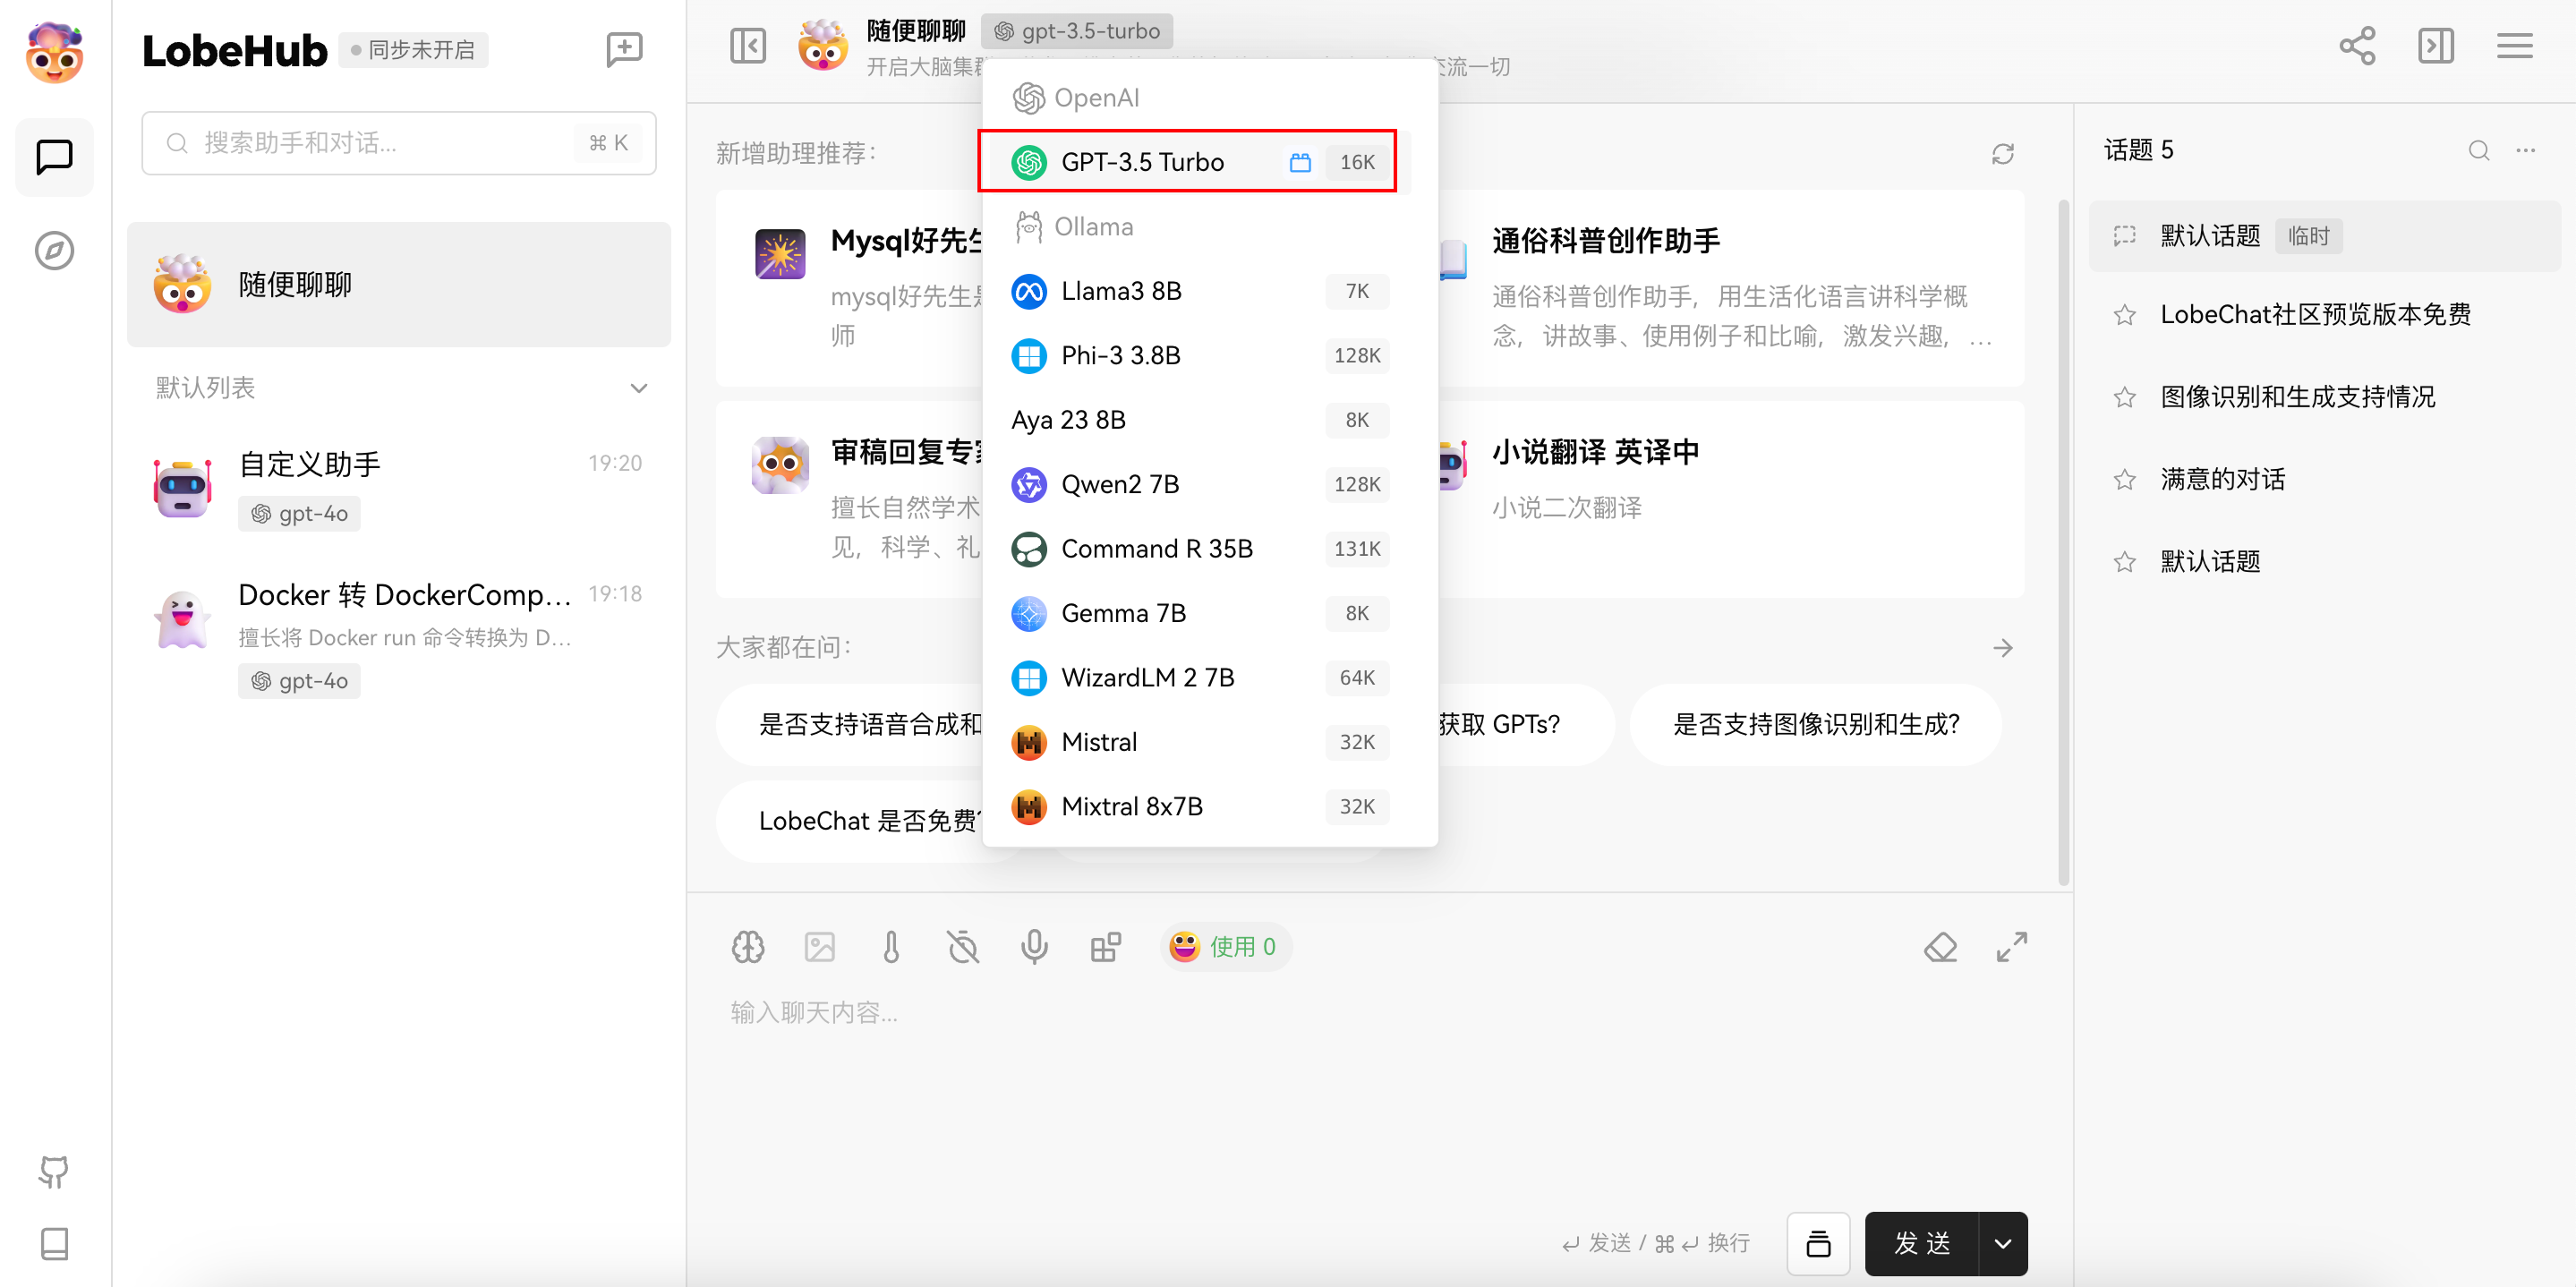The width and height of the screenshot is (2576, 1287).
Task: Select the 默认话题 临时 topic
Action: pyautogui.click(x=2324, y=236)
